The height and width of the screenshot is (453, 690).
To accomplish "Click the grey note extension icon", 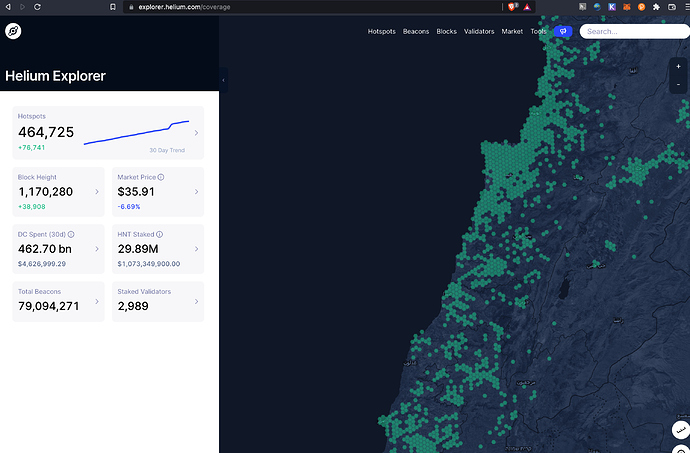I will [x=583, y=7].
